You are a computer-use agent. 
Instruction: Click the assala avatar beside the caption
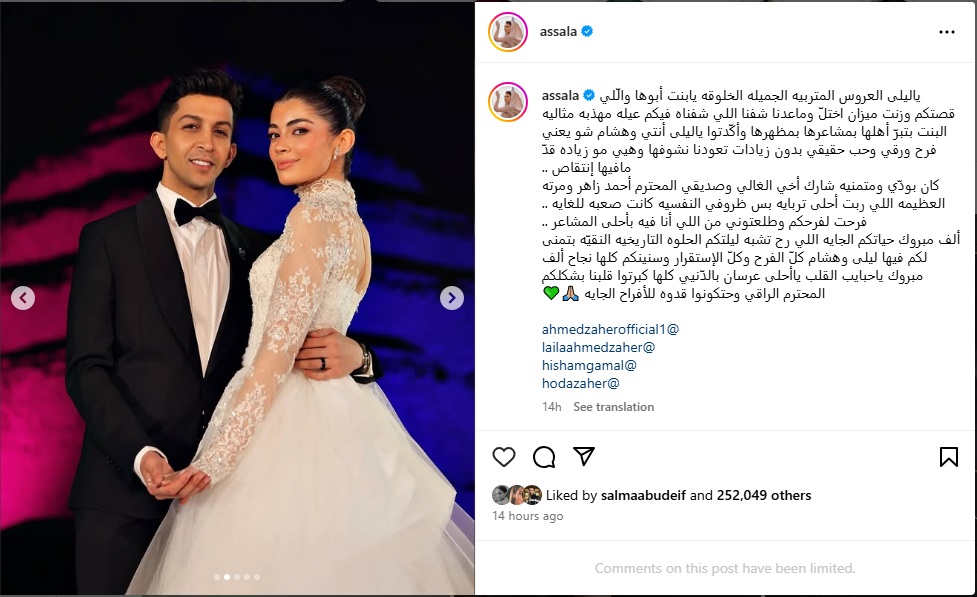[x=508, y=102]
